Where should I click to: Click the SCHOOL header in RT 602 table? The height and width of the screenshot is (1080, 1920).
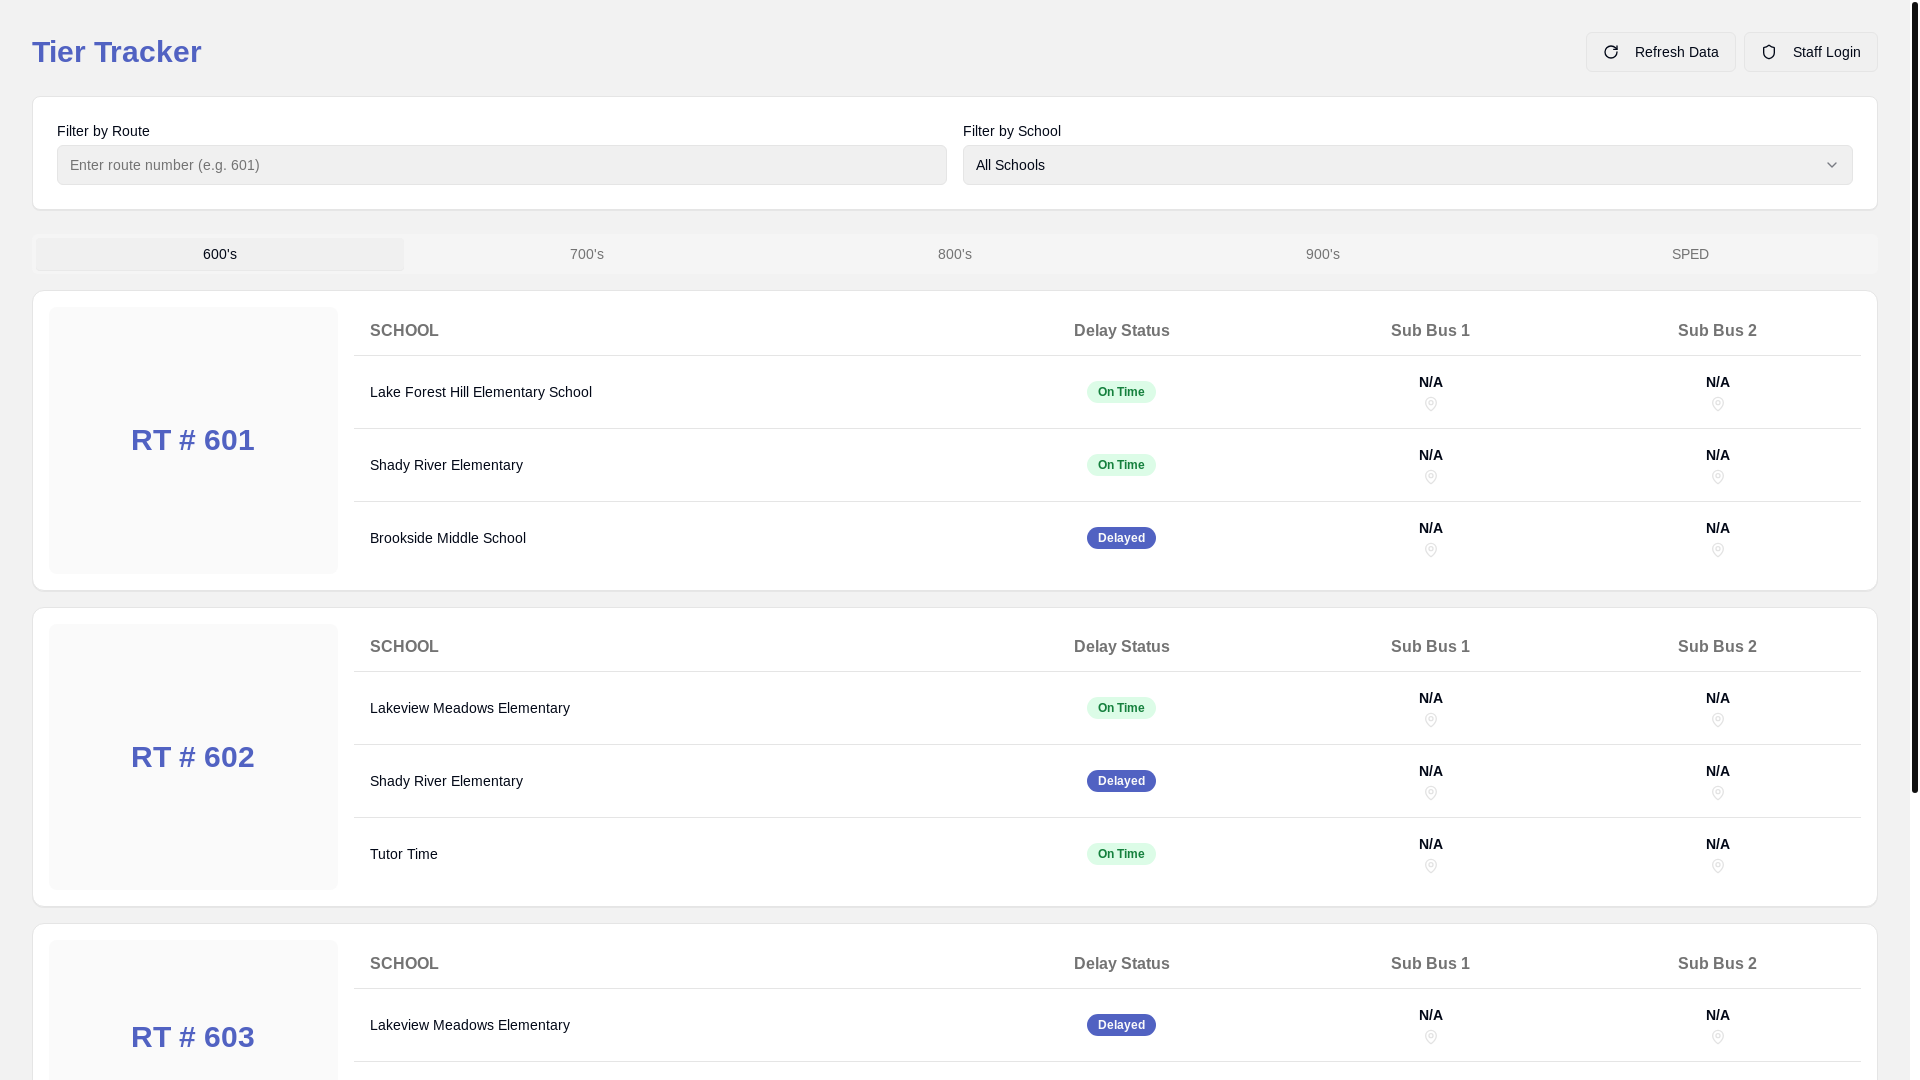coord(404,647)
